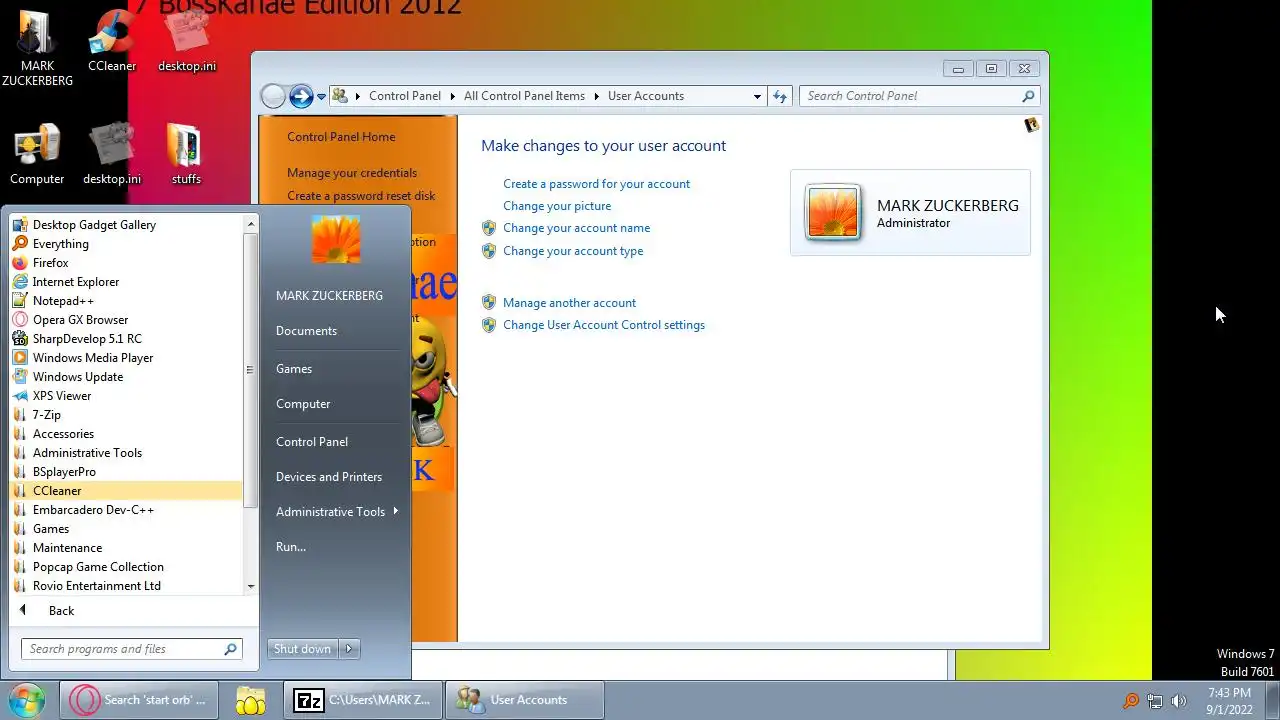The height and width of the screenshot is (720, 1280).
Task: Click the Start menu user picture
Action: pos(336,239)
